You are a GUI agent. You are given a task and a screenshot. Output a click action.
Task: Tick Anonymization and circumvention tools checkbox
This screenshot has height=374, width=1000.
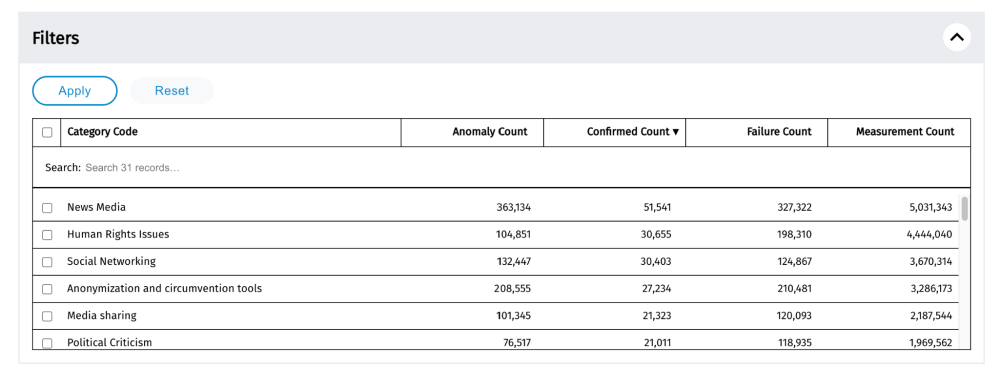click(x=47, y=289)
